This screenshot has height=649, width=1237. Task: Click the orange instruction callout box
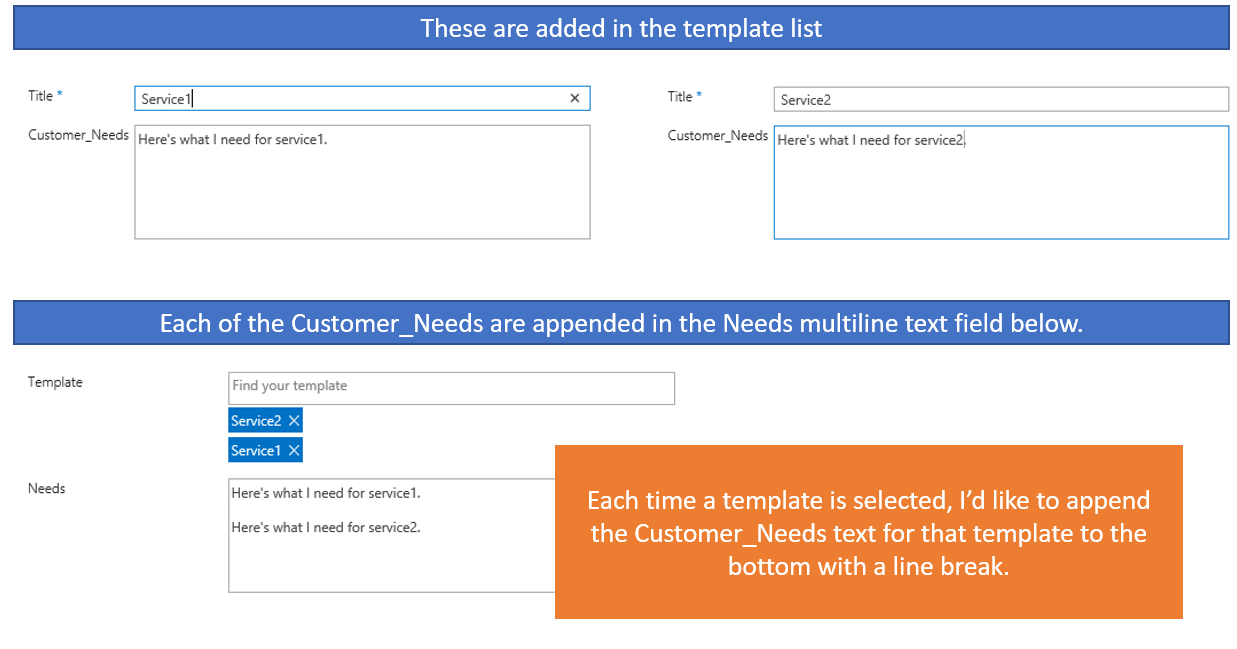[x=869, y=532]
